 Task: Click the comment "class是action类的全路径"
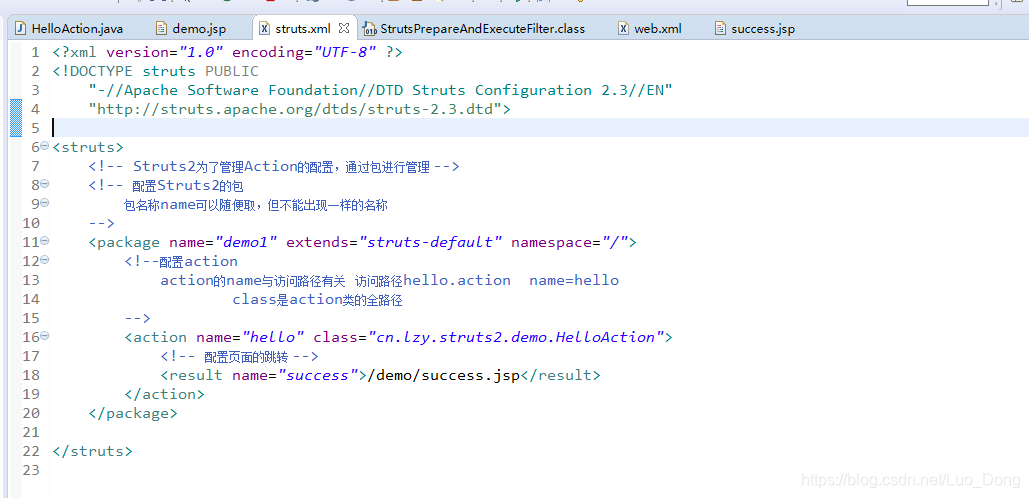coord(317,300)
